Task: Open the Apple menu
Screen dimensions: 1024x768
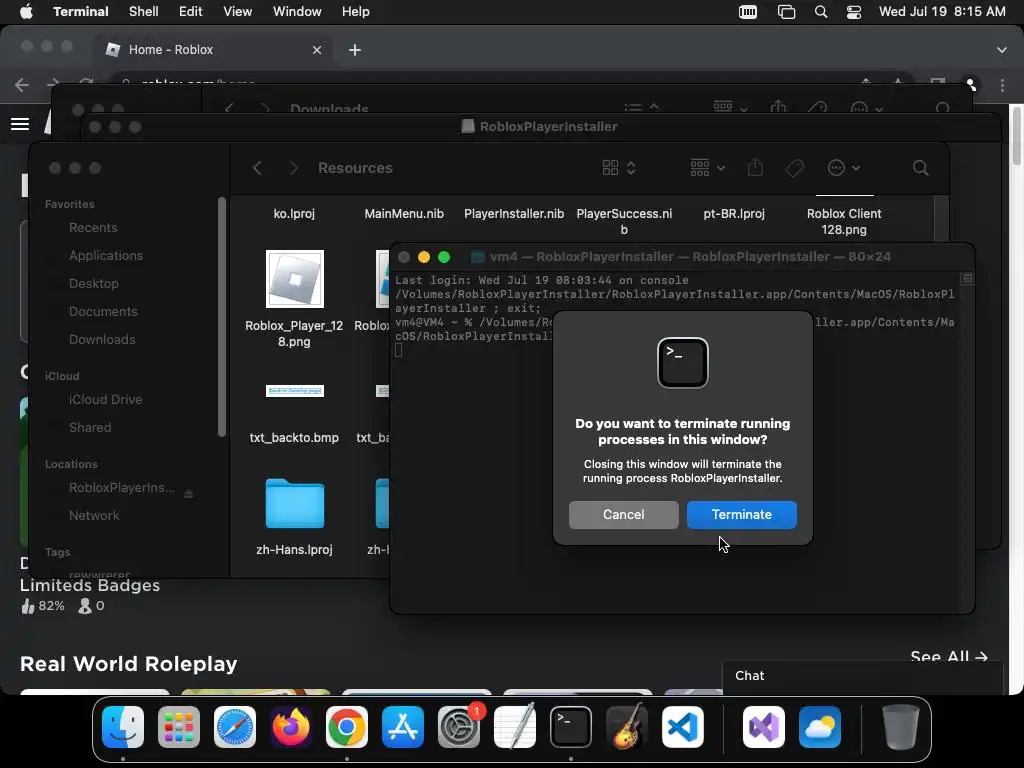Action: pyautogui.click(x=26, y=12)
